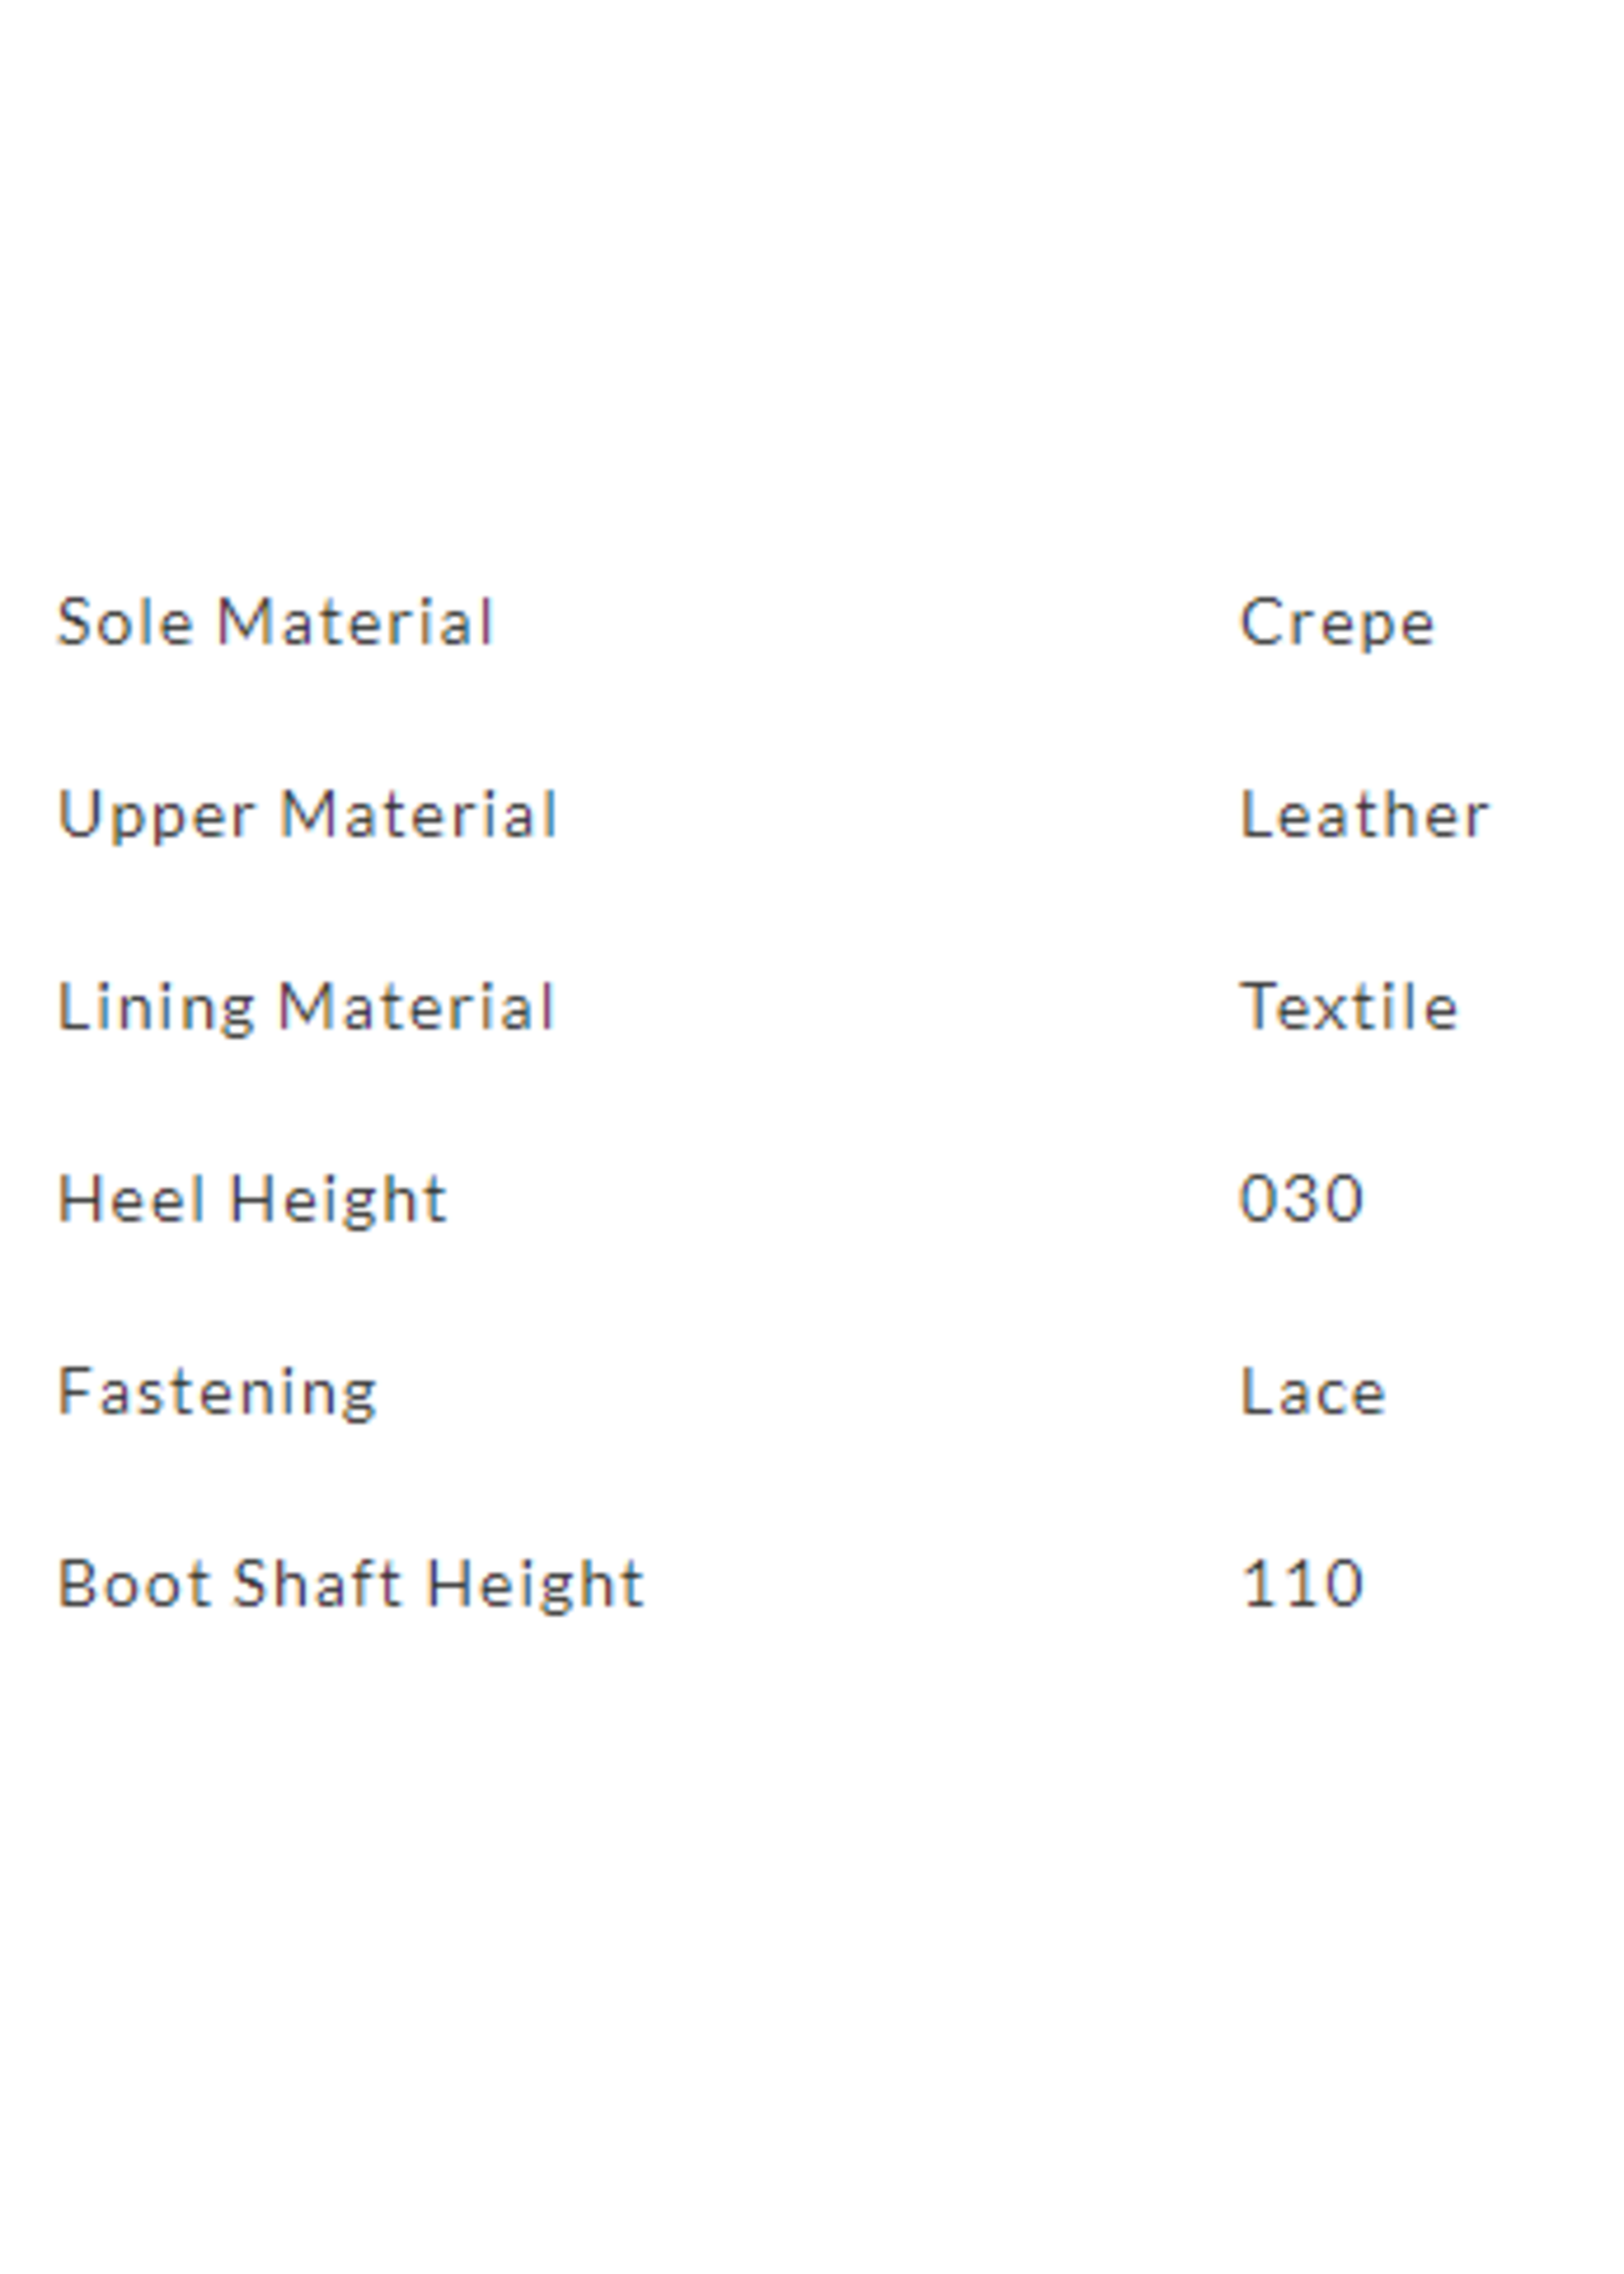The image size is (1624, 2274).
Task: Select the Textile lining value
Action: coord(1349,1006)
